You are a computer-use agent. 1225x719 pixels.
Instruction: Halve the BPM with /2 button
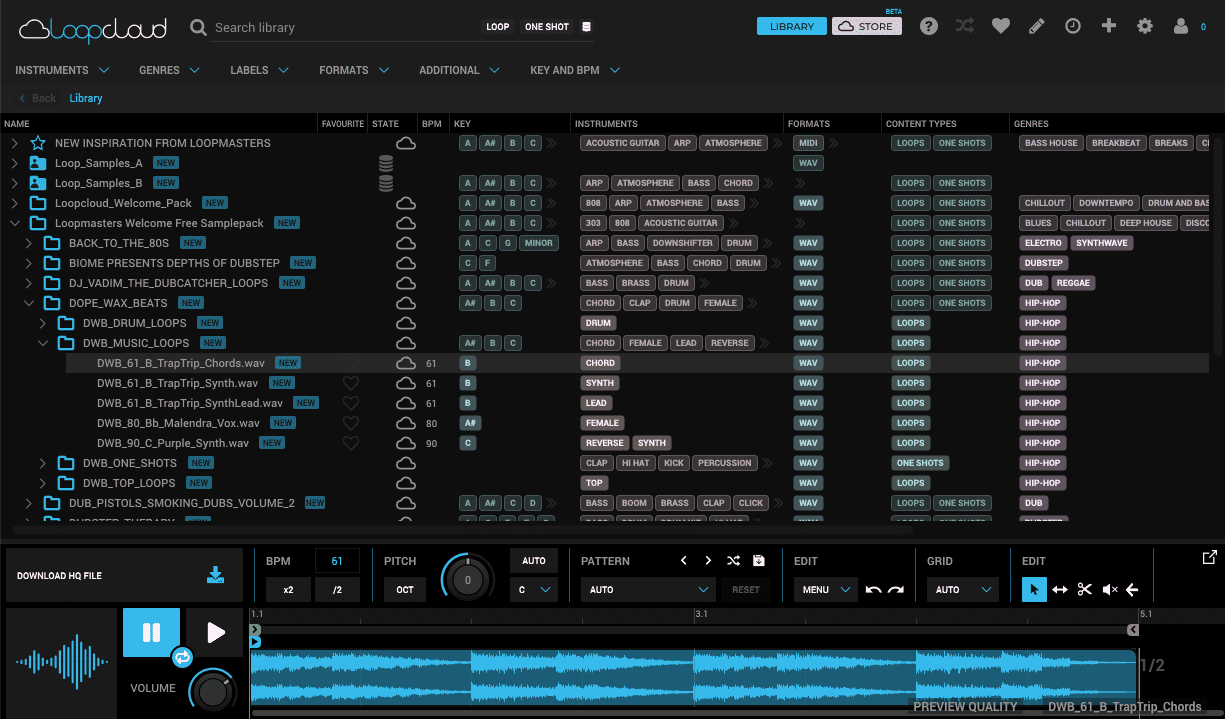tap(337, 589)
